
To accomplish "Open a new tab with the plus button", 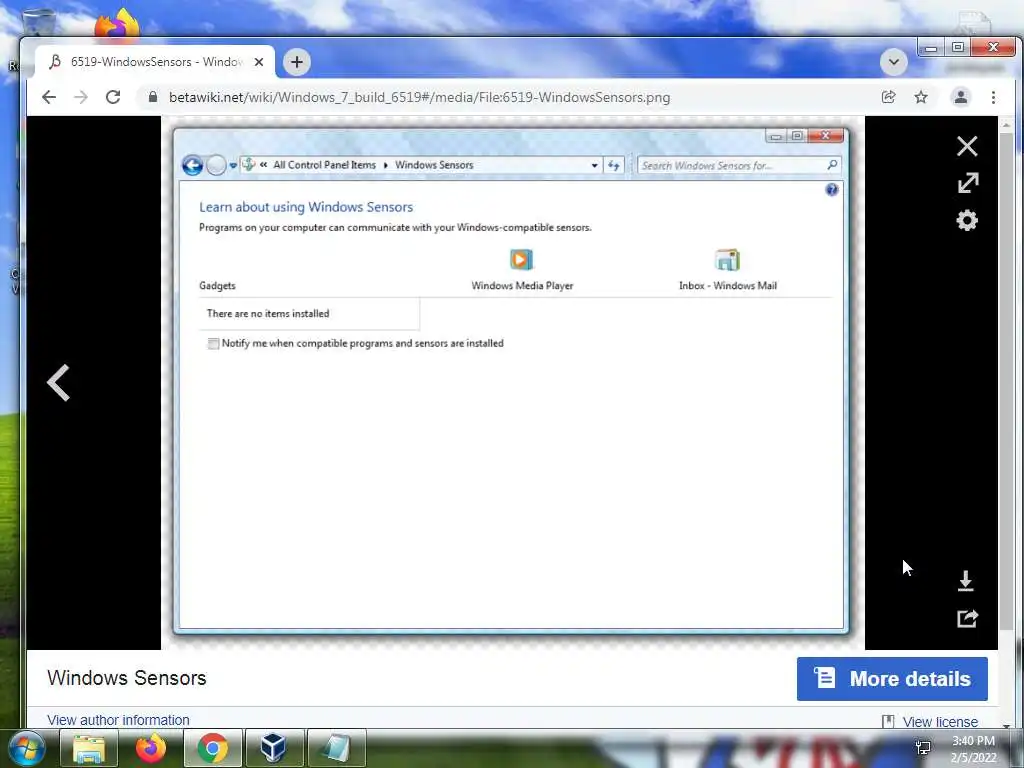I will 296,62.
